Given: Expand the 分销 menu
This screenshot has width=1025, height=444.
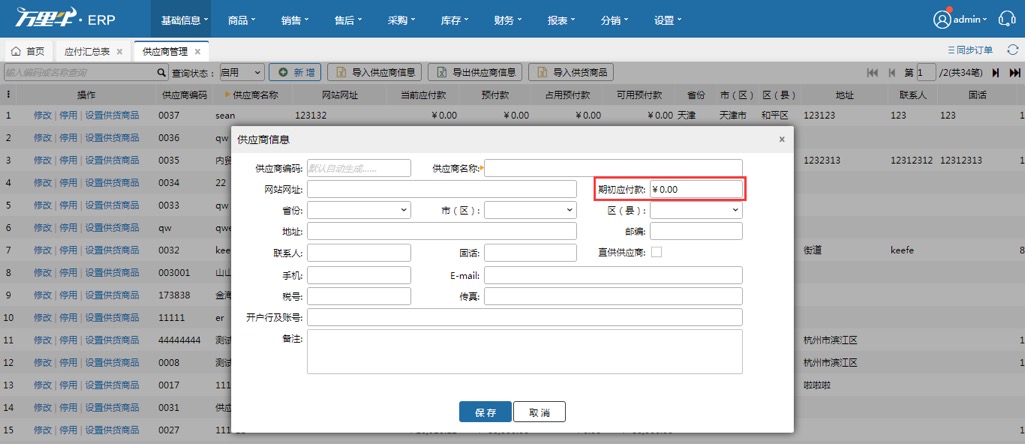Looking at the screenshot, I should point(614,20).
